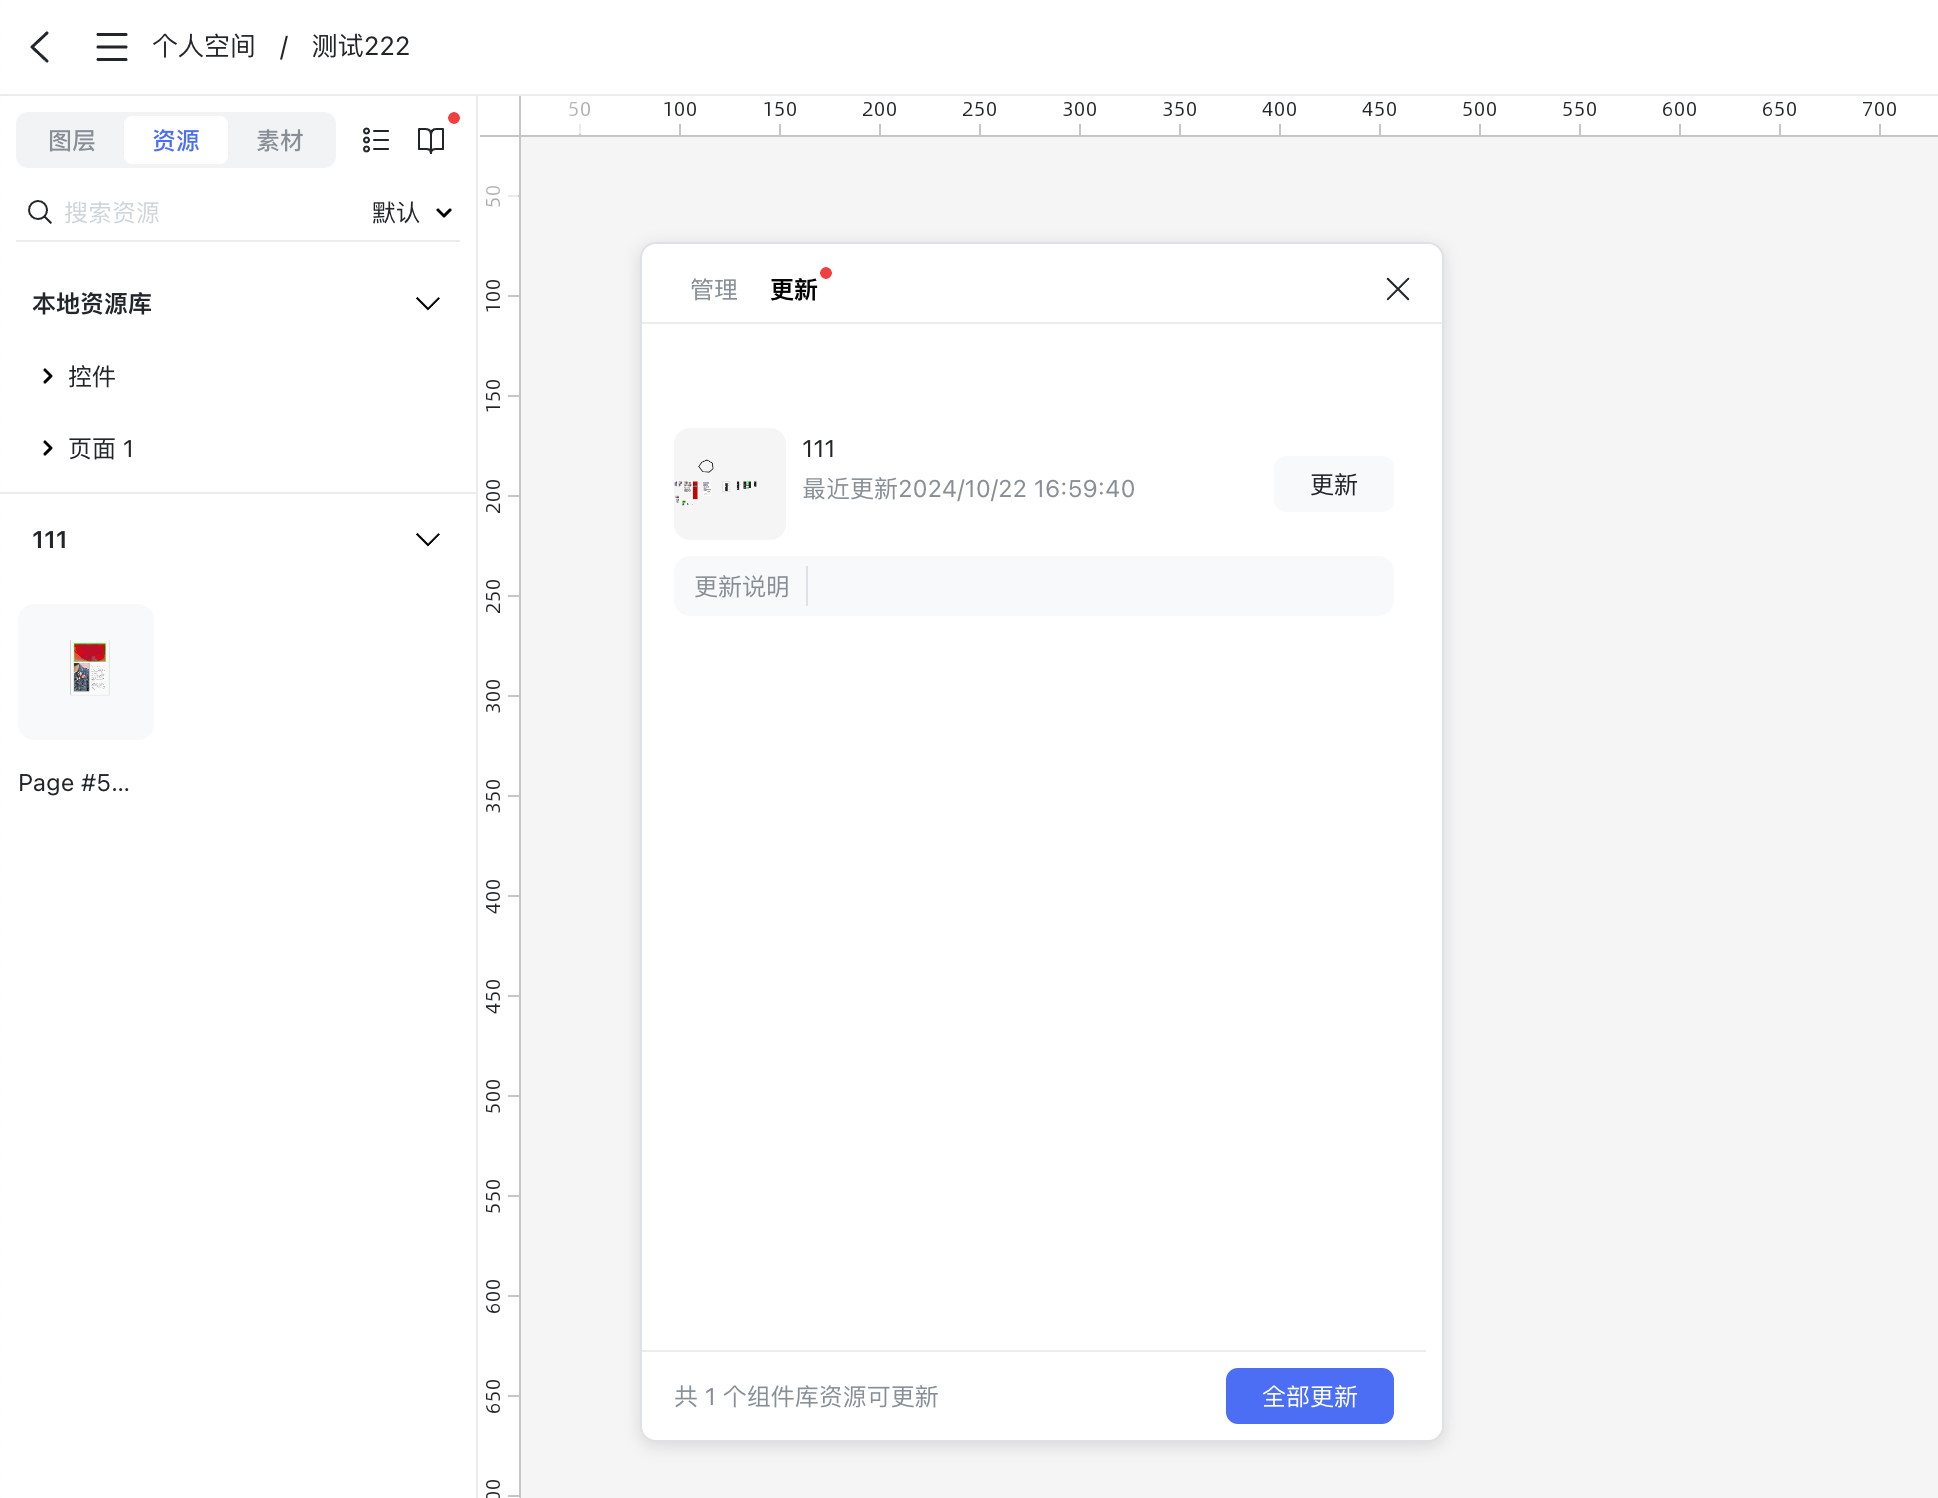Close the update dialog
Image resolution: width=1938 pixels, height=1498 pixels.
[x=1398, y=289]
